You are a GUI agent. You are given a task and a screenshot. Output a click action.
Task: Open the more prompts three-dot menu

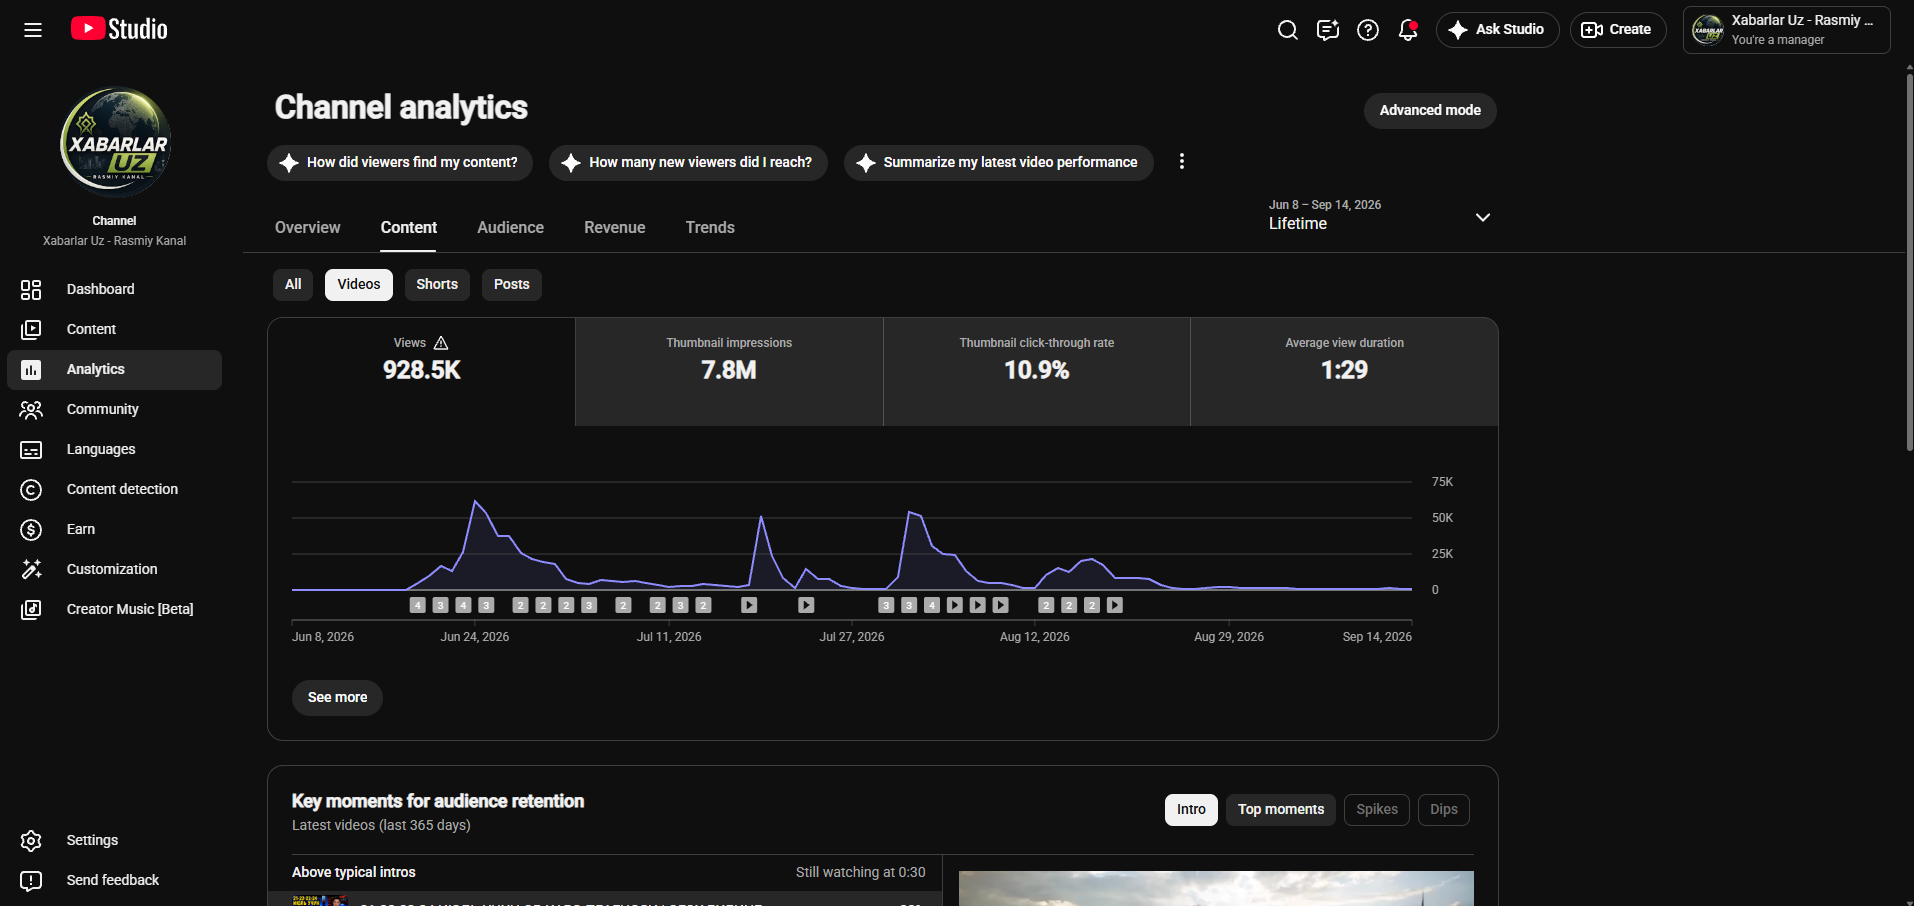point(1182,161)
